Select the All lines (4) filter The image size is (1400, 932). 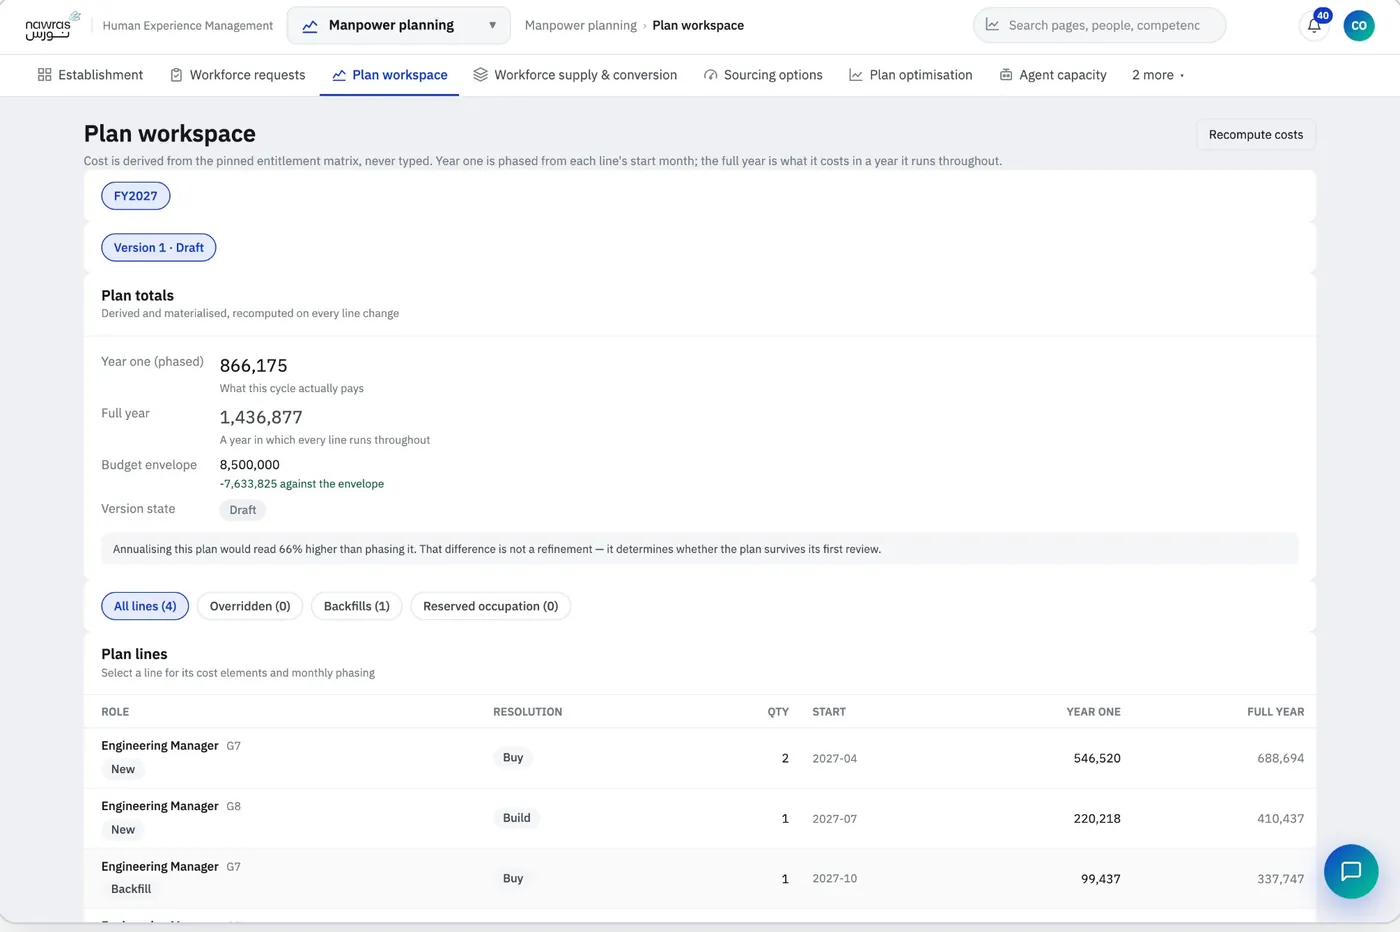point(145,606)
